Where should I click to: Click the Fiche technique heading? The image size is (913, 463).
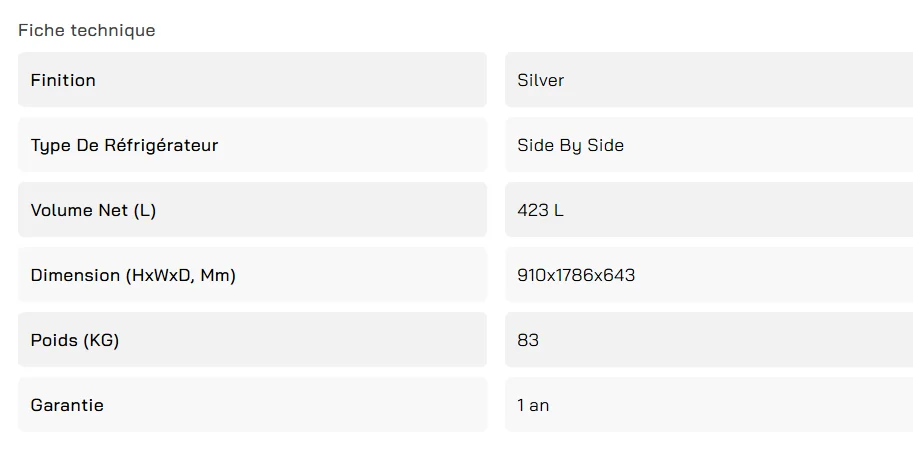tap(87, 30)
